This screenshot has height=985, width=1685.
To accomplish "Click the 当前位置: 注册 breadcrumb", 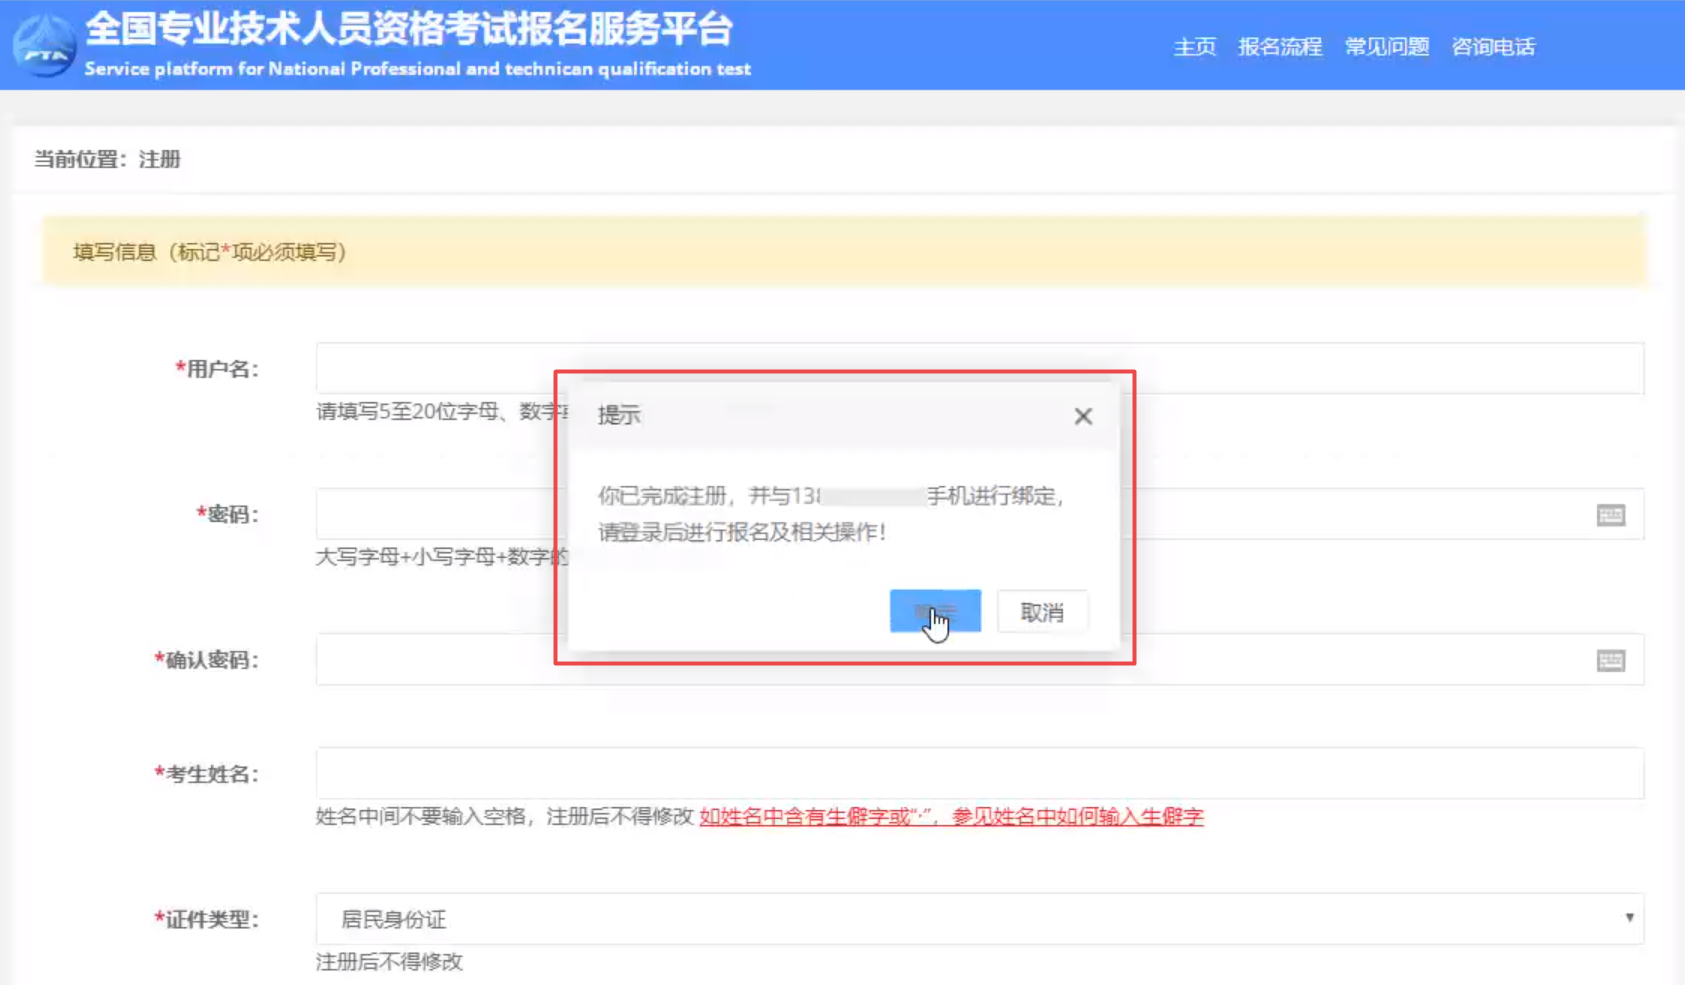I will (x=108, y=159).
